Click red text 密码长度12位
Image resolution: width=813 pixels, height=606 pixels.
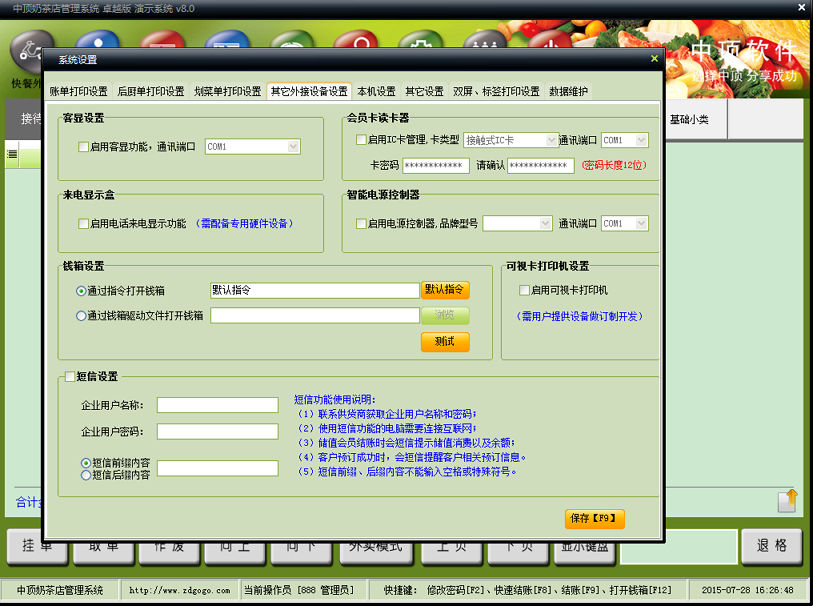(x=613, y=165)
